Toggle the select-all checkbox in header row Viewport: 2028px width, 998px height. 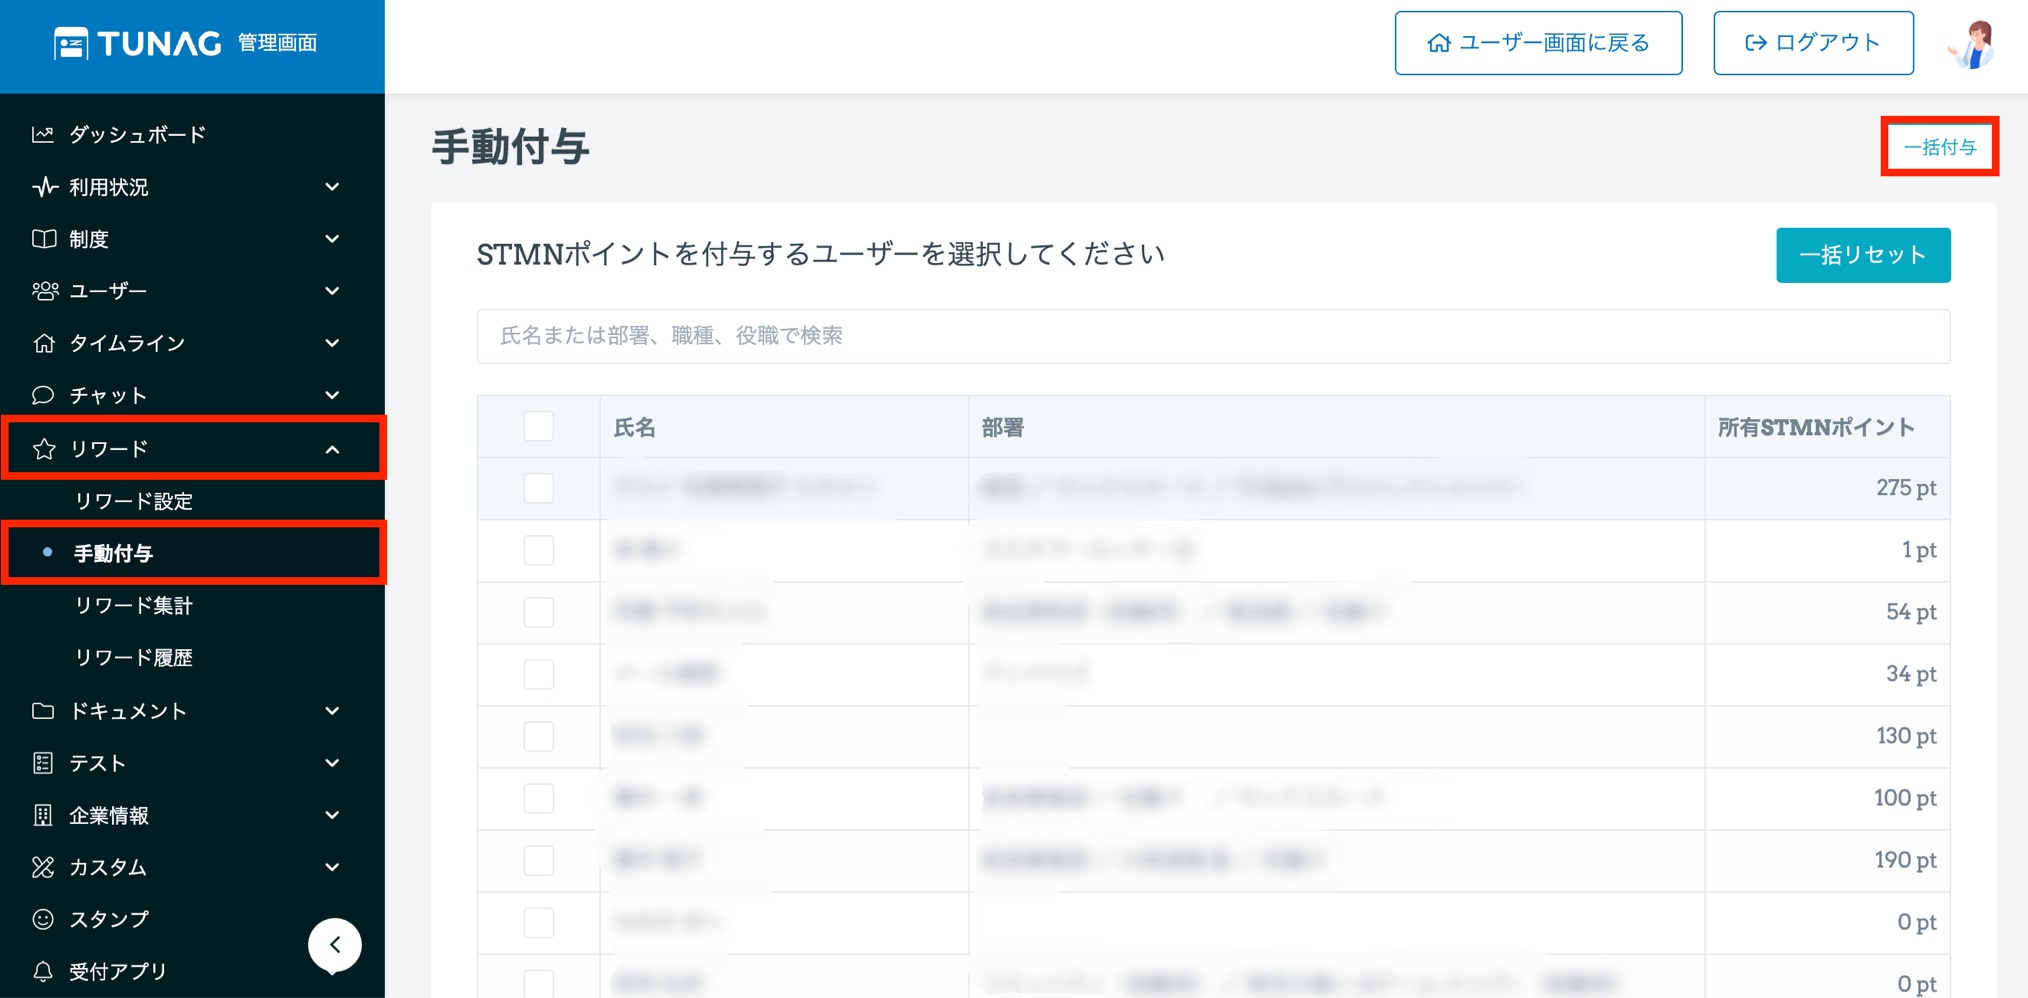[x=539, y=427]
